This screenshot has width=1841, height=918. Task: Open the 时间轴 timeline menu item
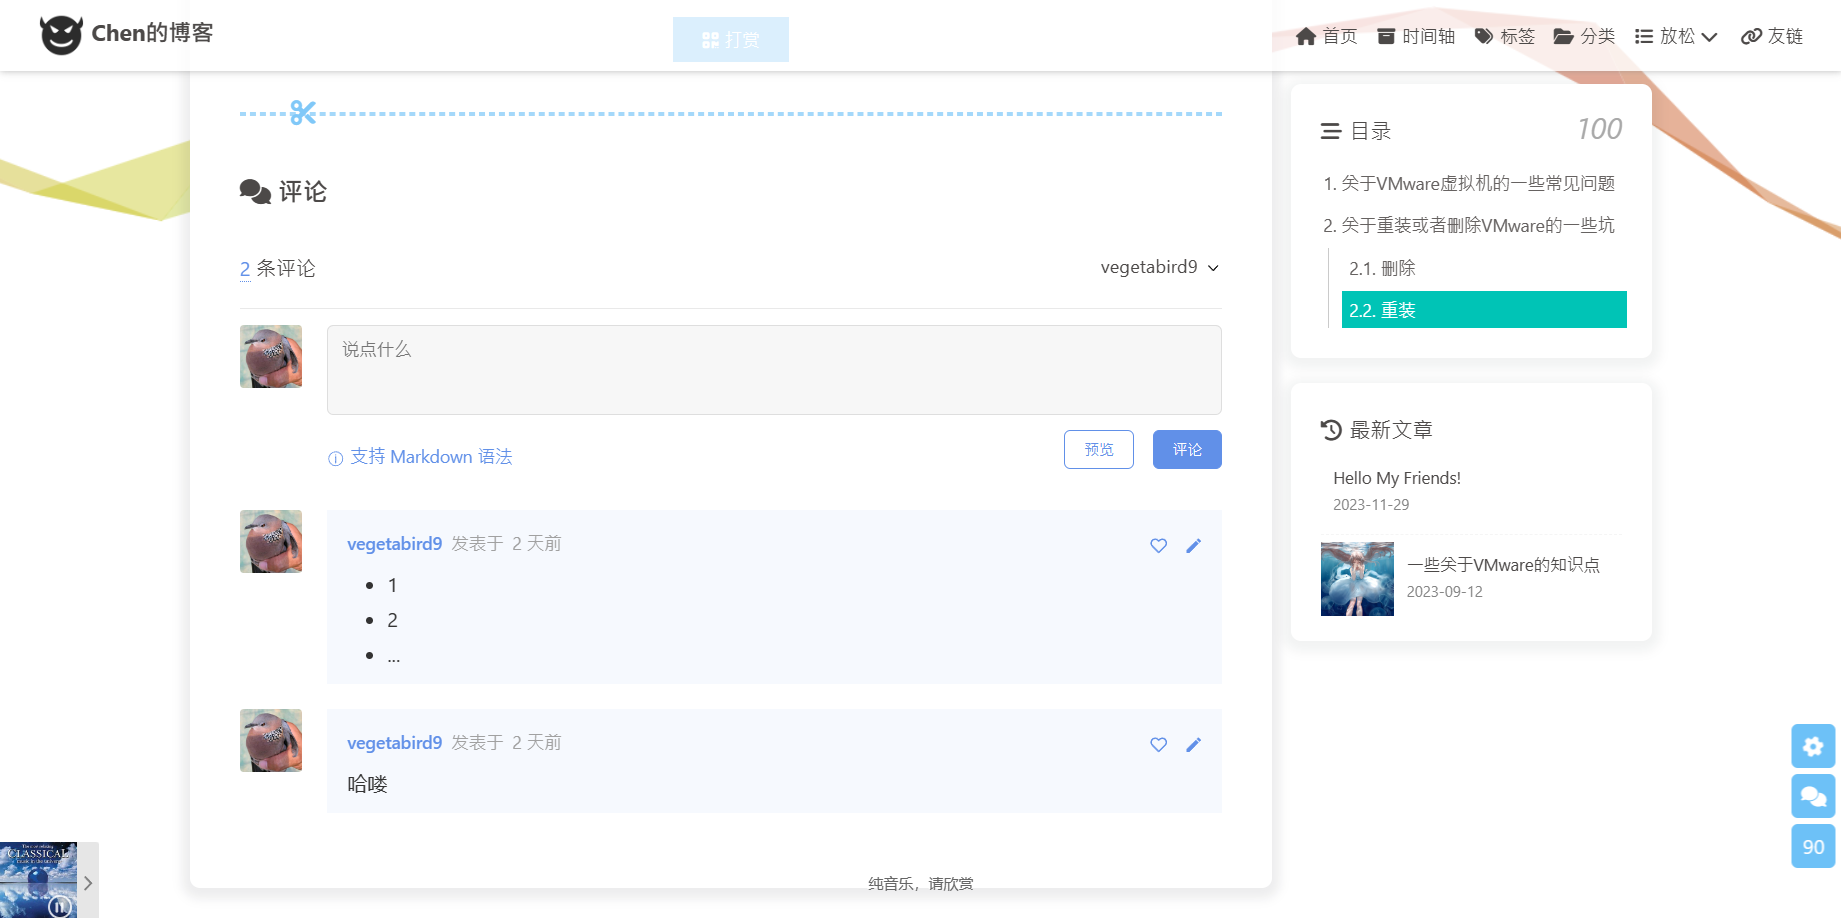coord(1416,36)
